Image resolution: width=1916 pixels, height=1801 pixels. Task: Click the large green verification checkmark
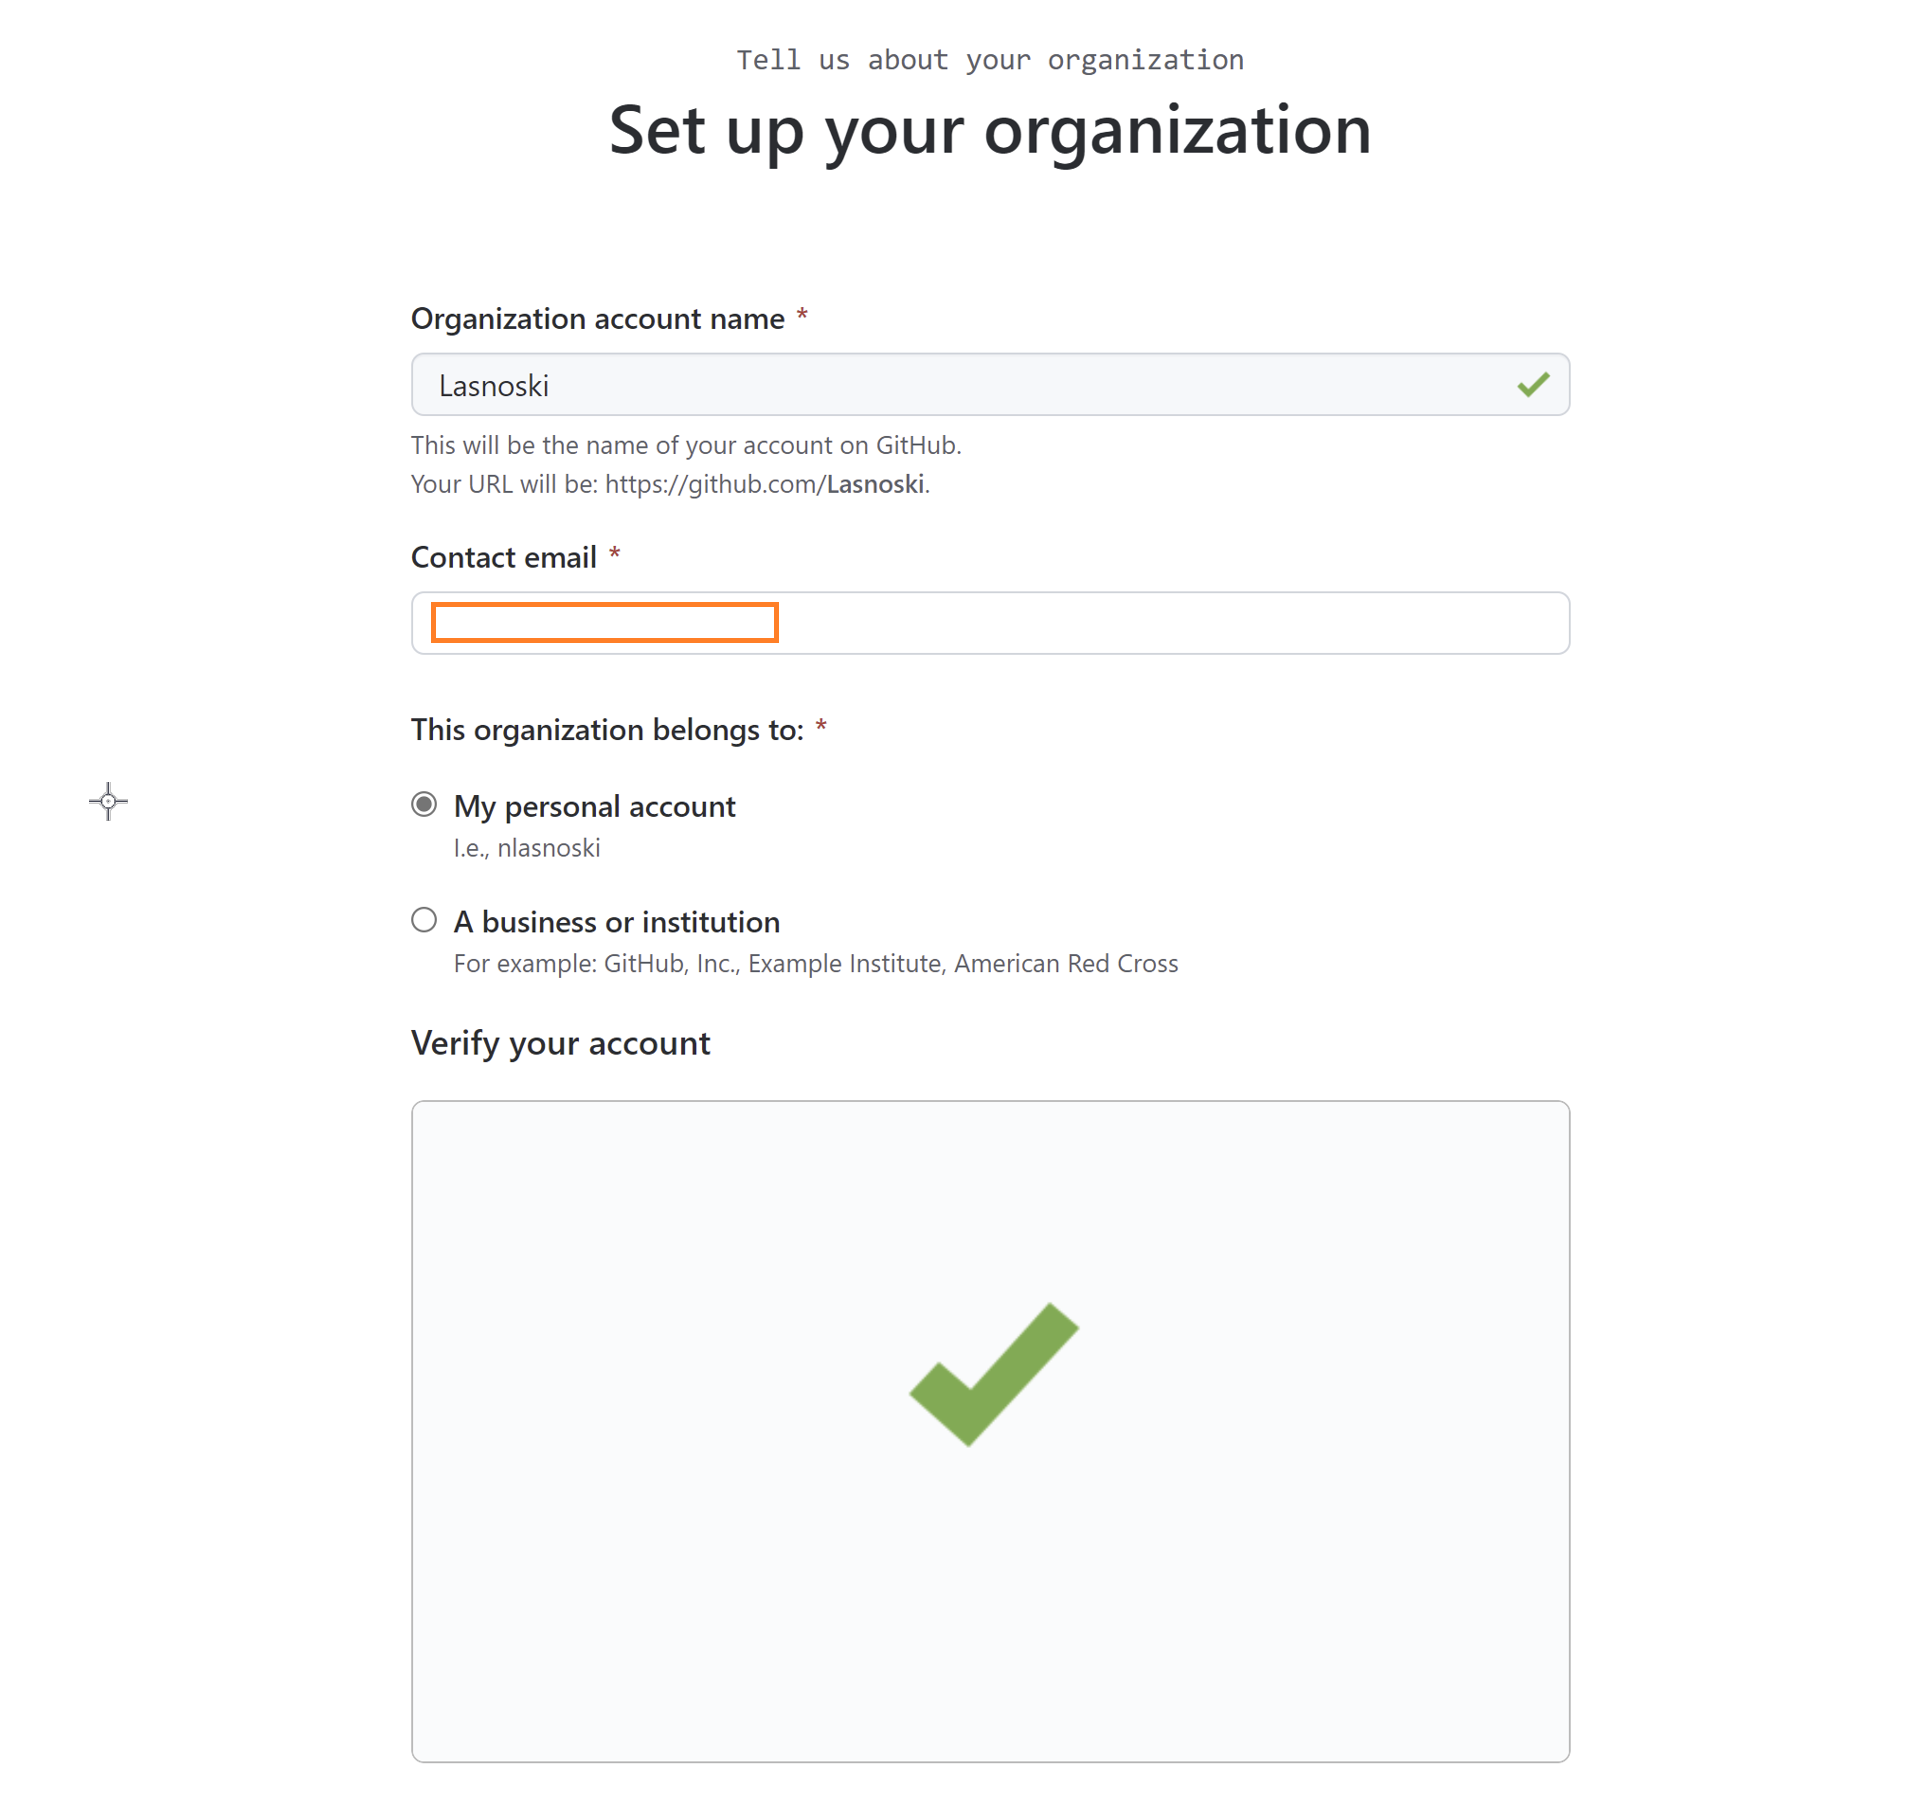(993, 1373)
